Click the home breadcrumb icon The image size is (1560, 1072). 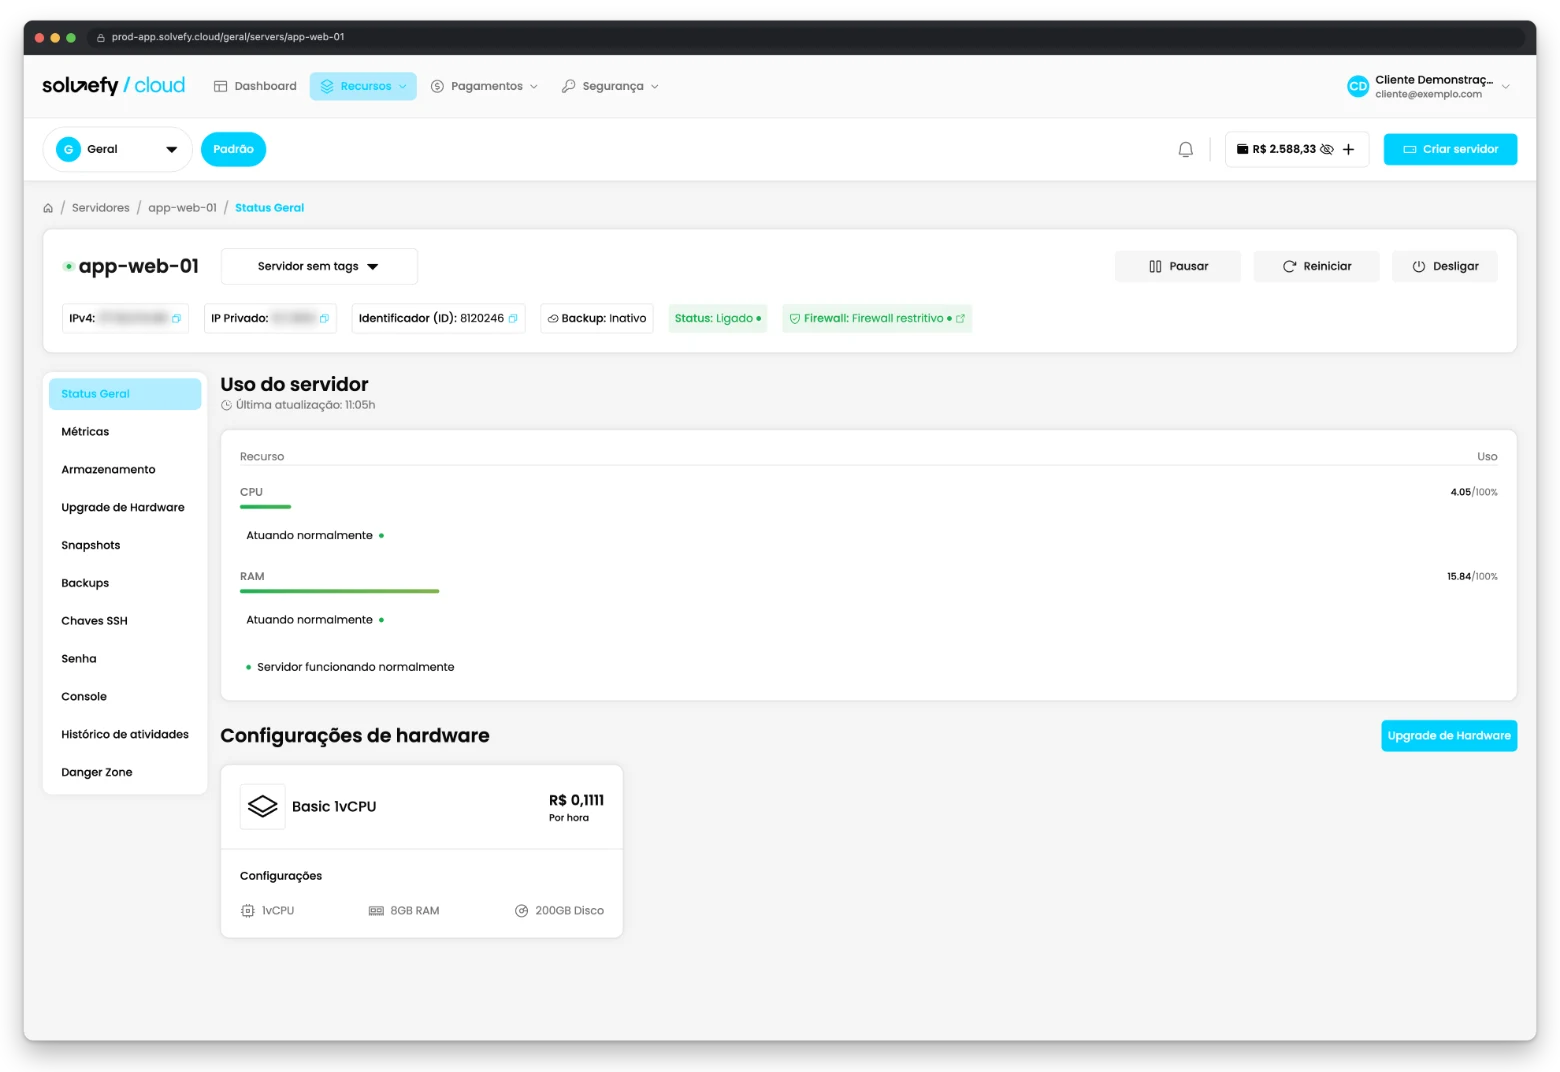tap(48, 208)
